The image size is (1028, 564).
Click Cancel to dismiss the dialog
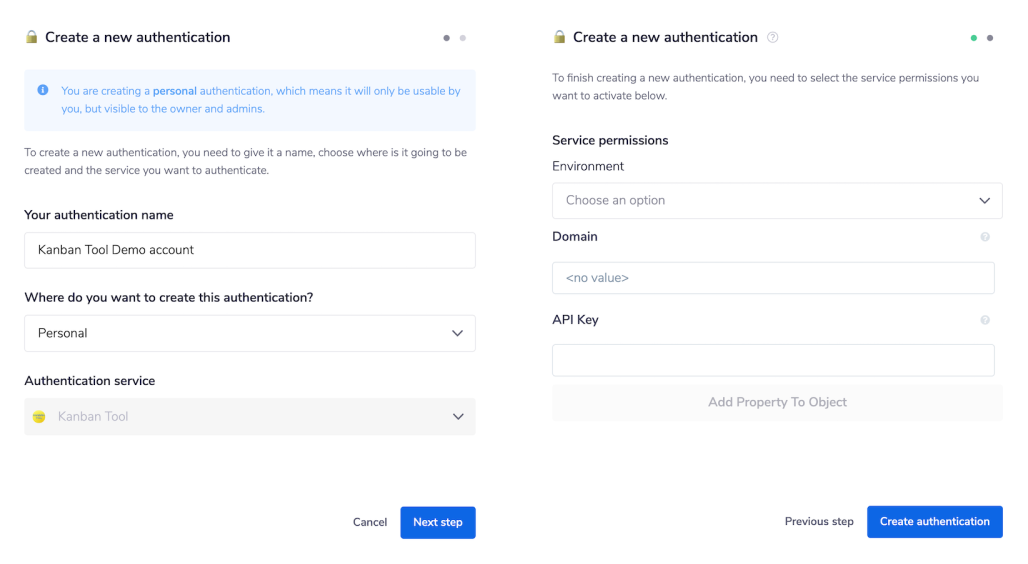click(x=370, y=522)
